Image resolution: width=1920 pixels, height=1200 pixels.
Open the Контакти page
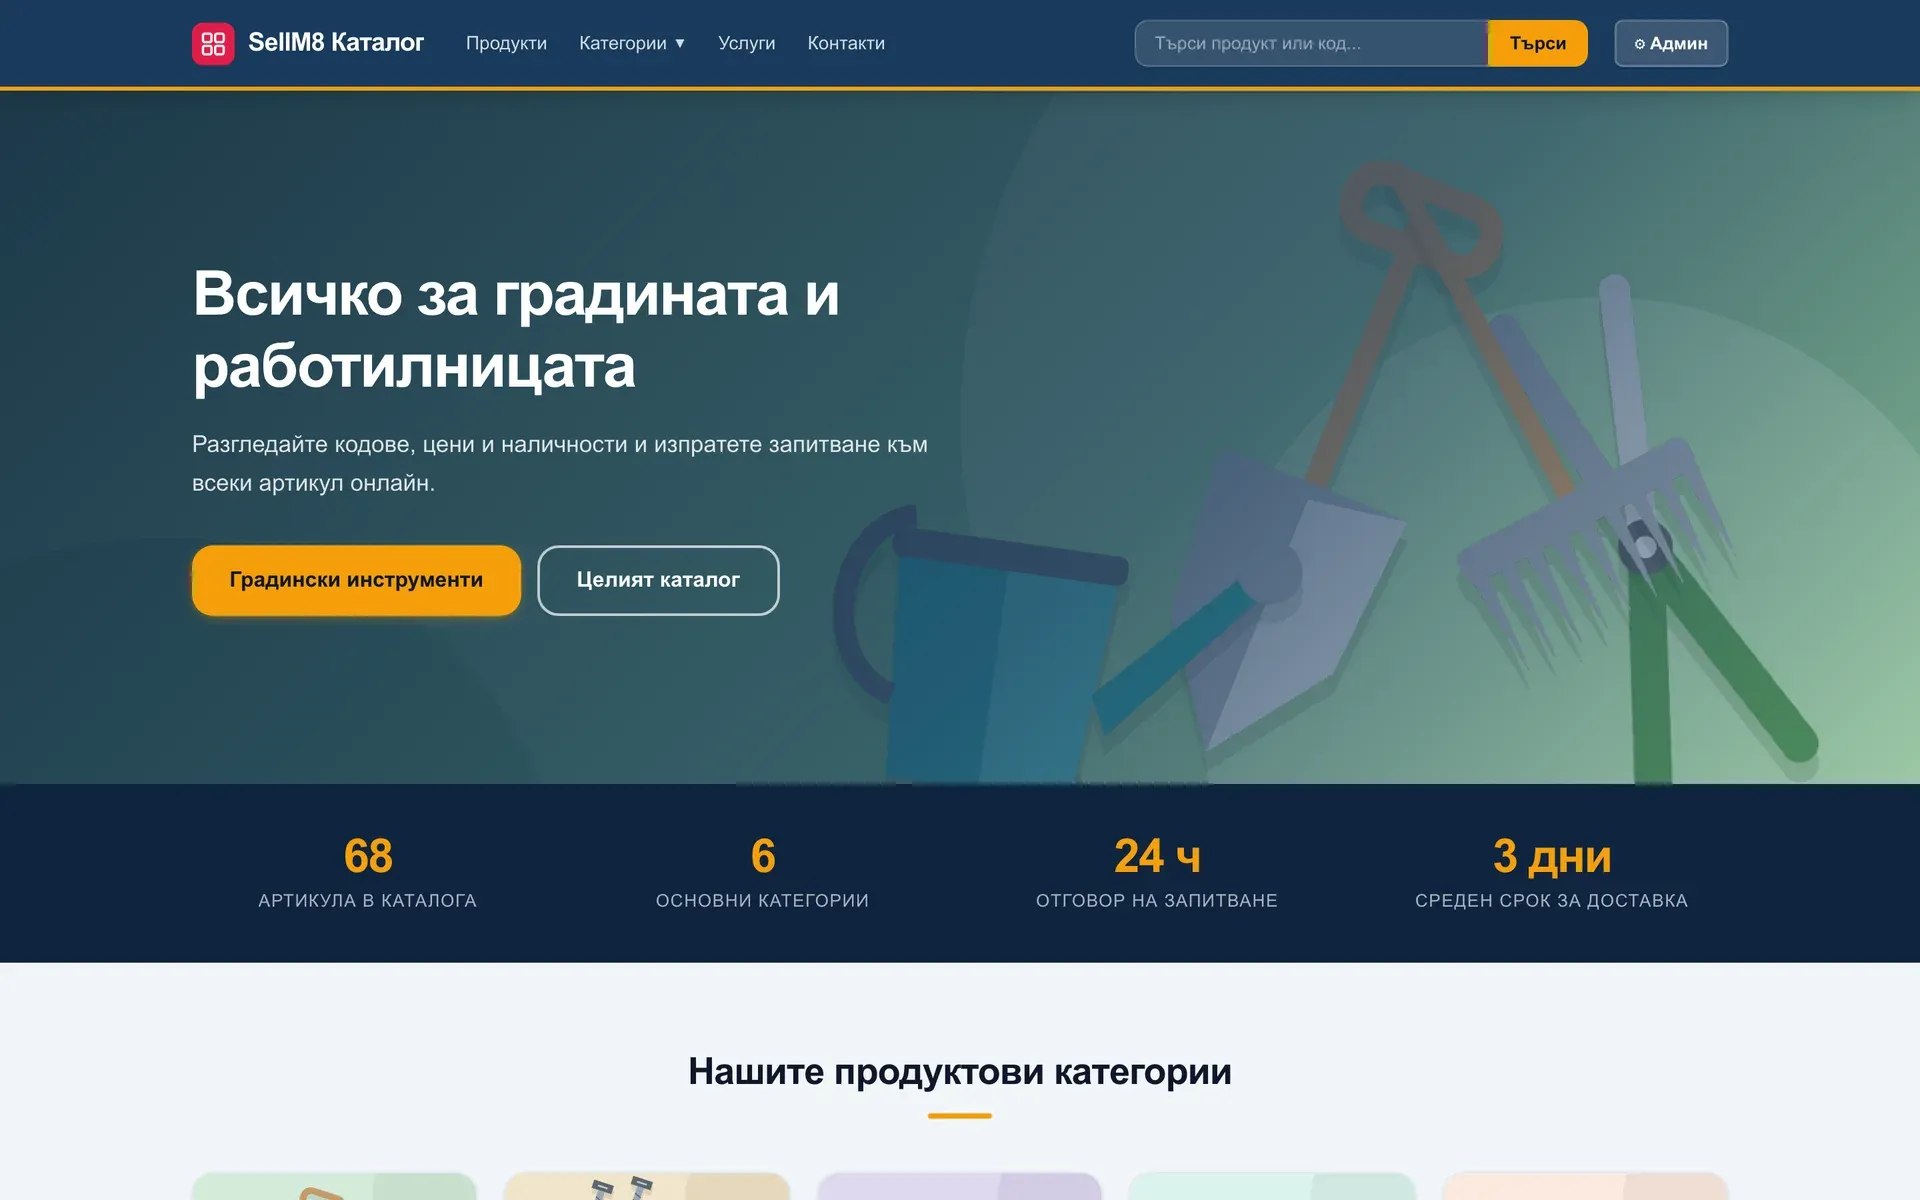846,43
